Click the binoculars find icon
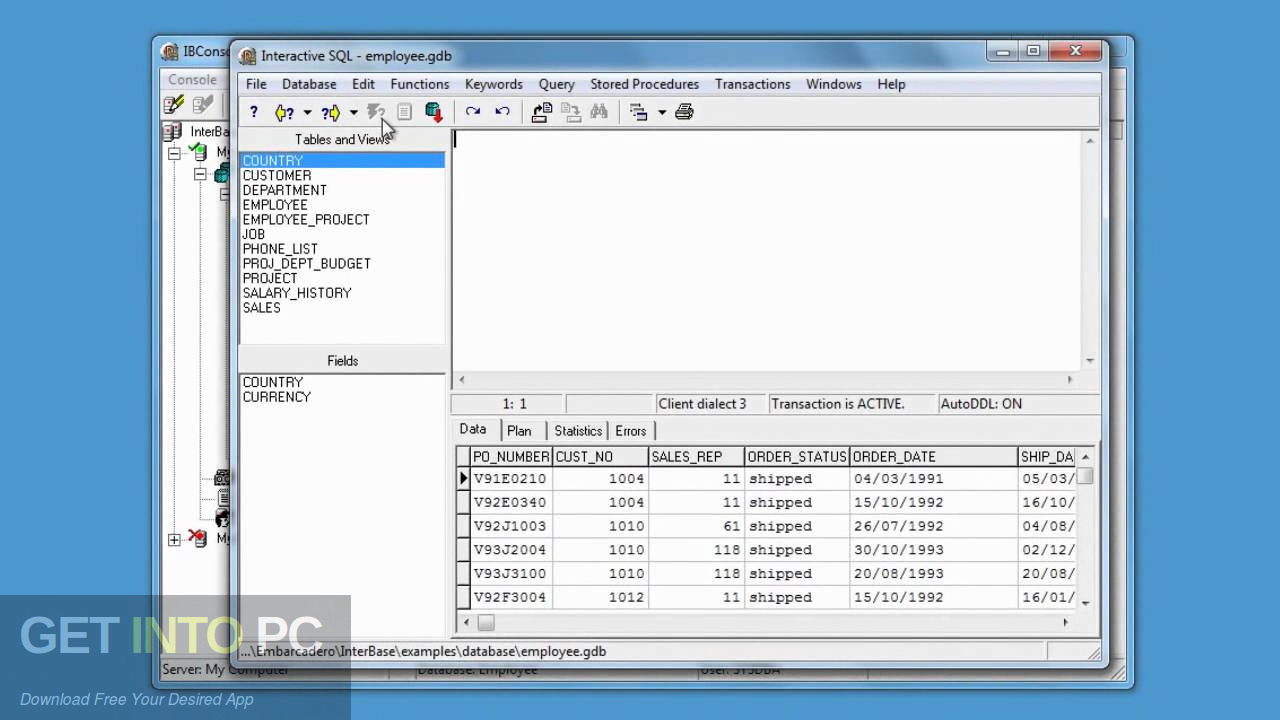1280x720 pixels. click(x=599, y=112)
